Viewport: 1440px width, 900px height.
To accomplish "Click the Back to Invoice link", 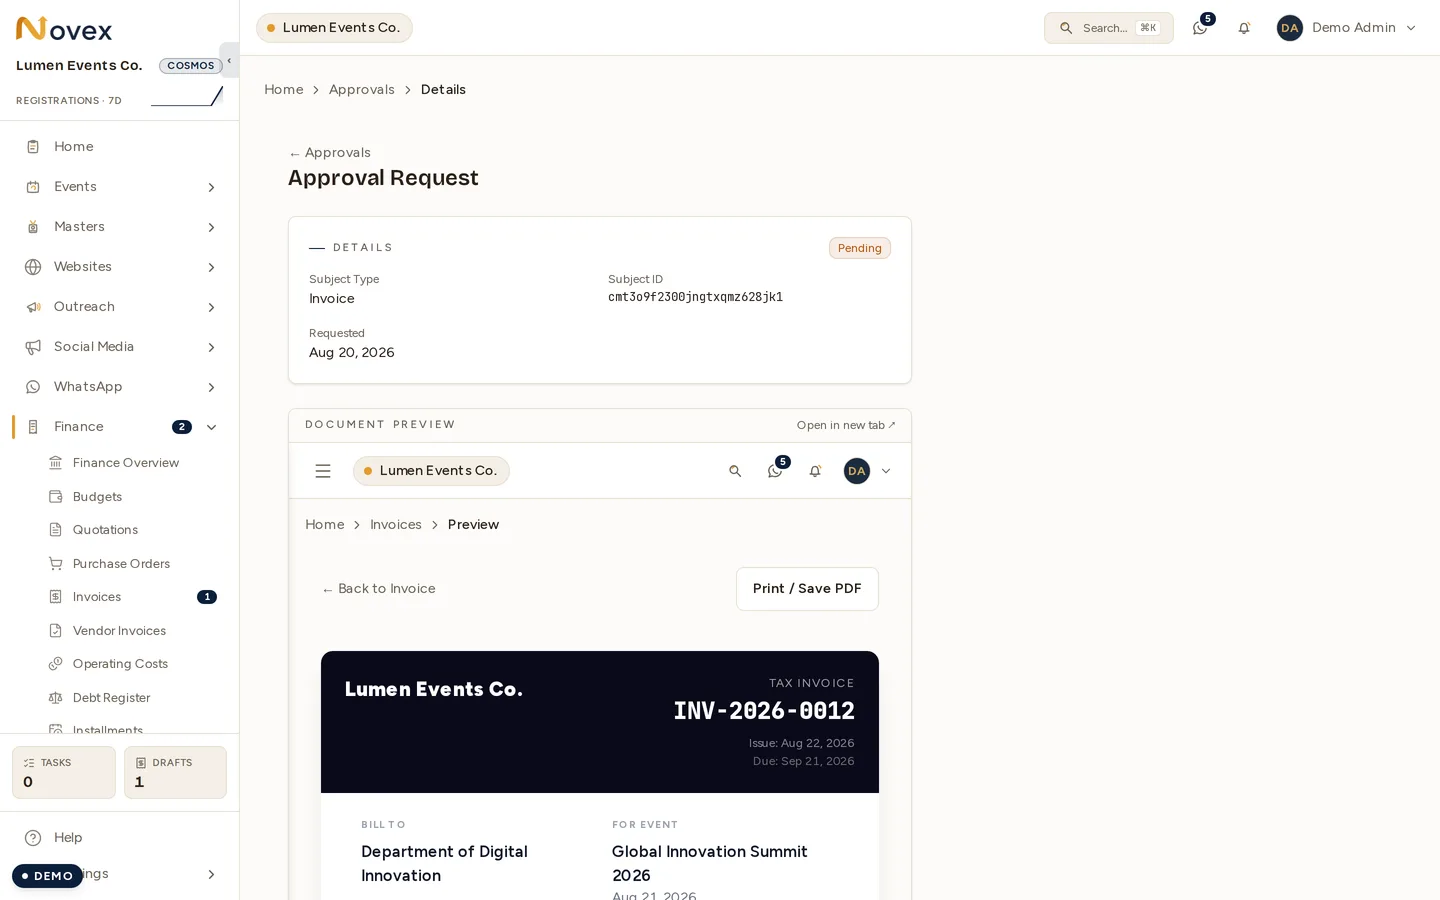I will click(379, 589).
